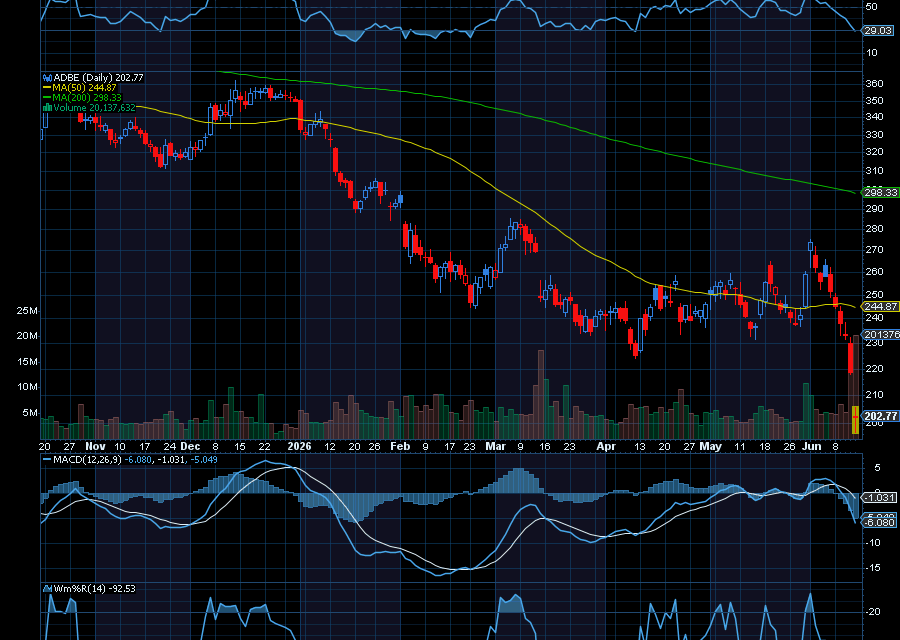
Task: Click the area icon beside Wm%R(14)
Action: pyautogui.click(x=48, y=588)
